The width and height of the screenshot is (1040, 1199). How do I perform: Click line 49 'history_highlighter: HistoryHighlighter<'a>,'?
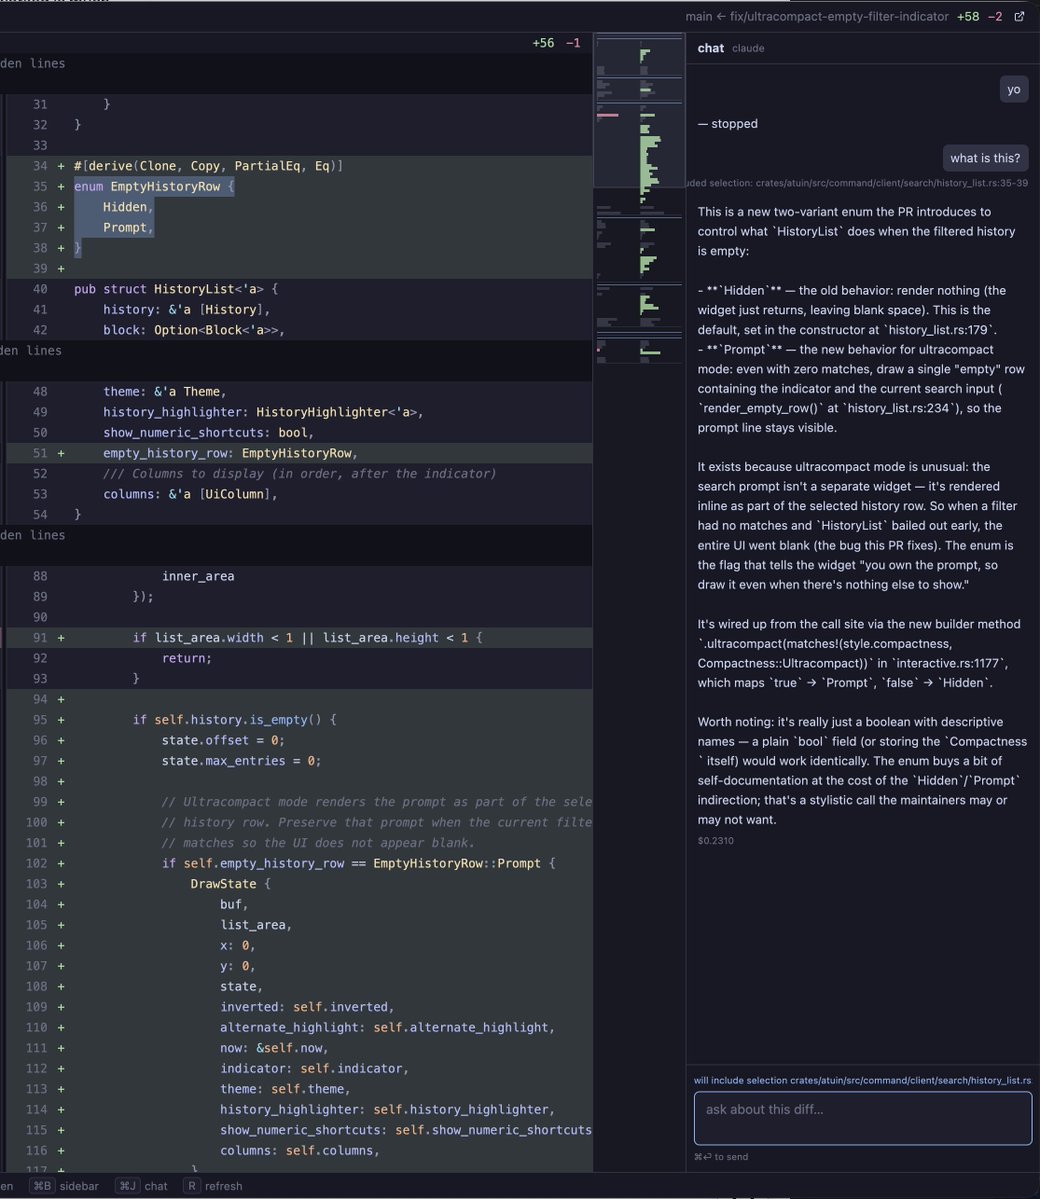pos(263,412)
